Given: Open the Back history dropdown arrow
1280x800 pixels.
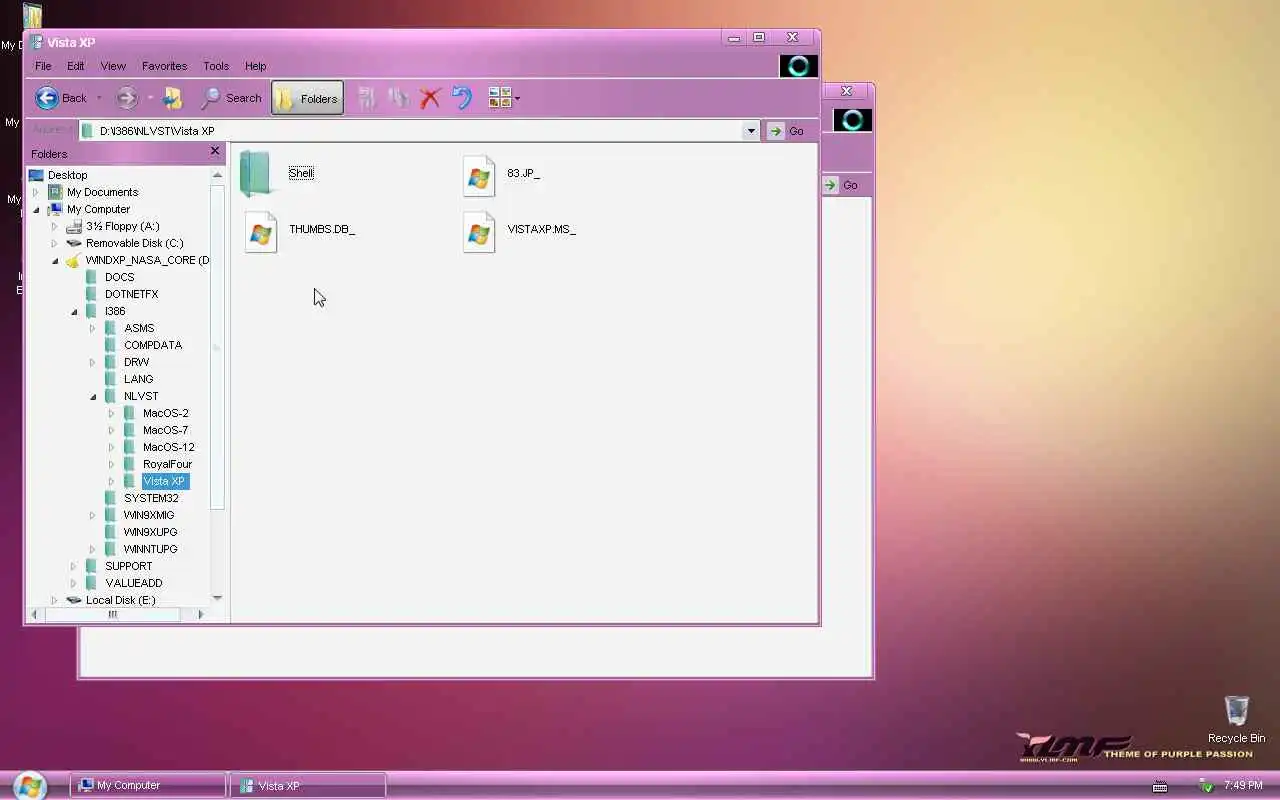Looking at the screenshot, I should coord(98,98).
